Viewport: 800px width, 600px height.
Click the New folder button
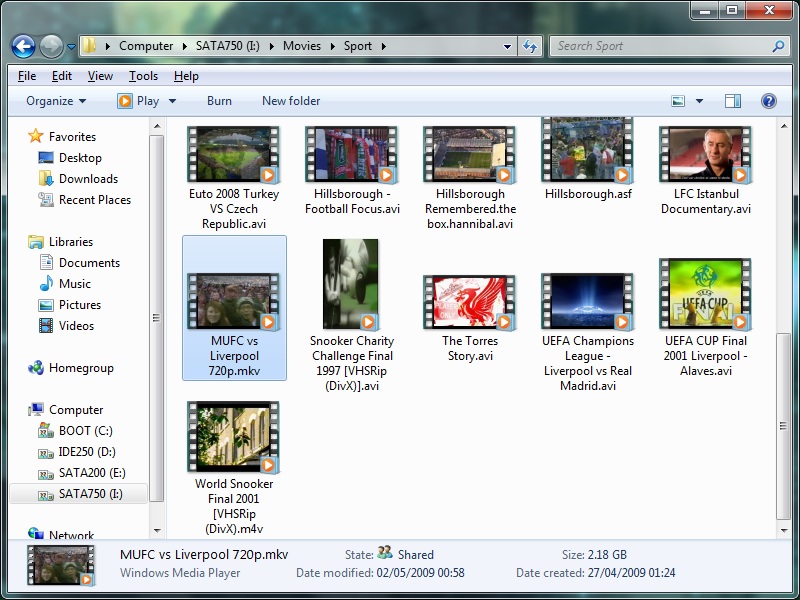(291, 101)
